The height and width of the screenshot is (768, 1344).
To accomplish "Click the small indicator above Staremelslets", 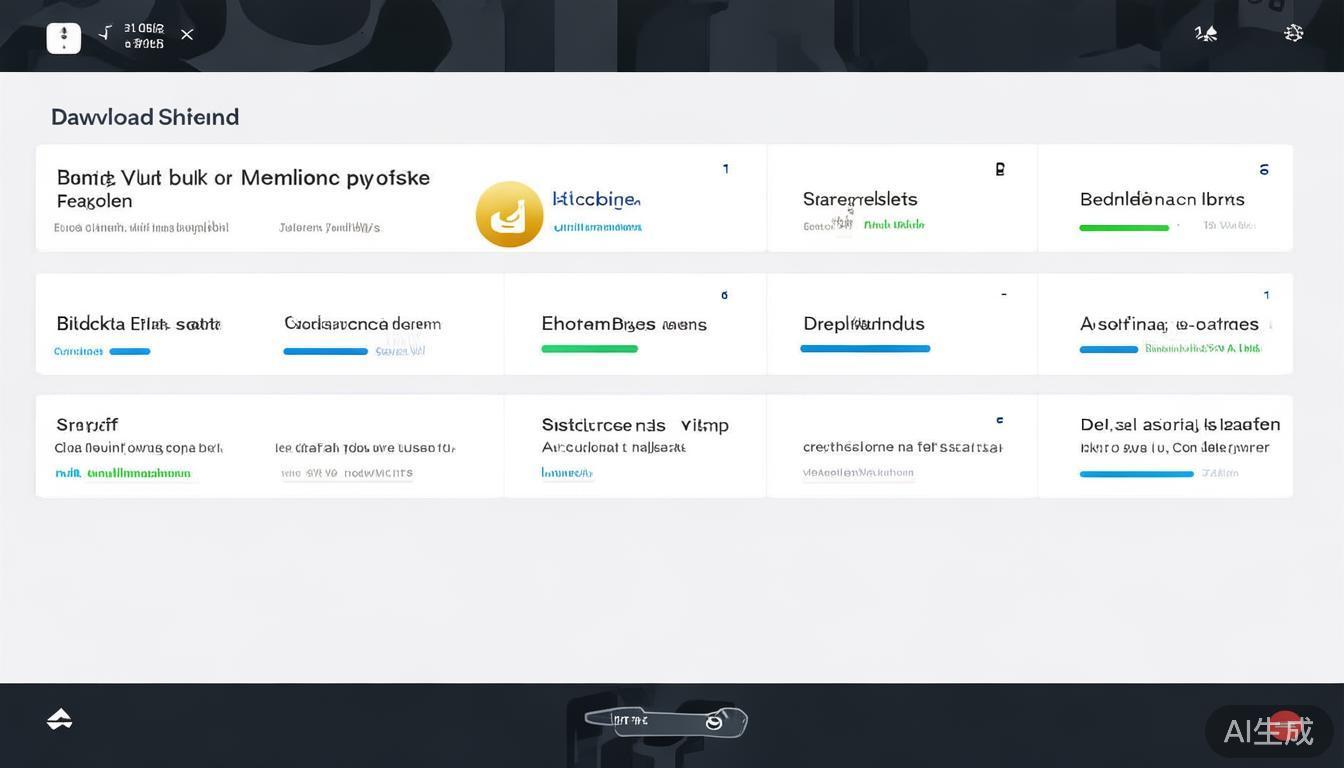I will pos(999,169).
